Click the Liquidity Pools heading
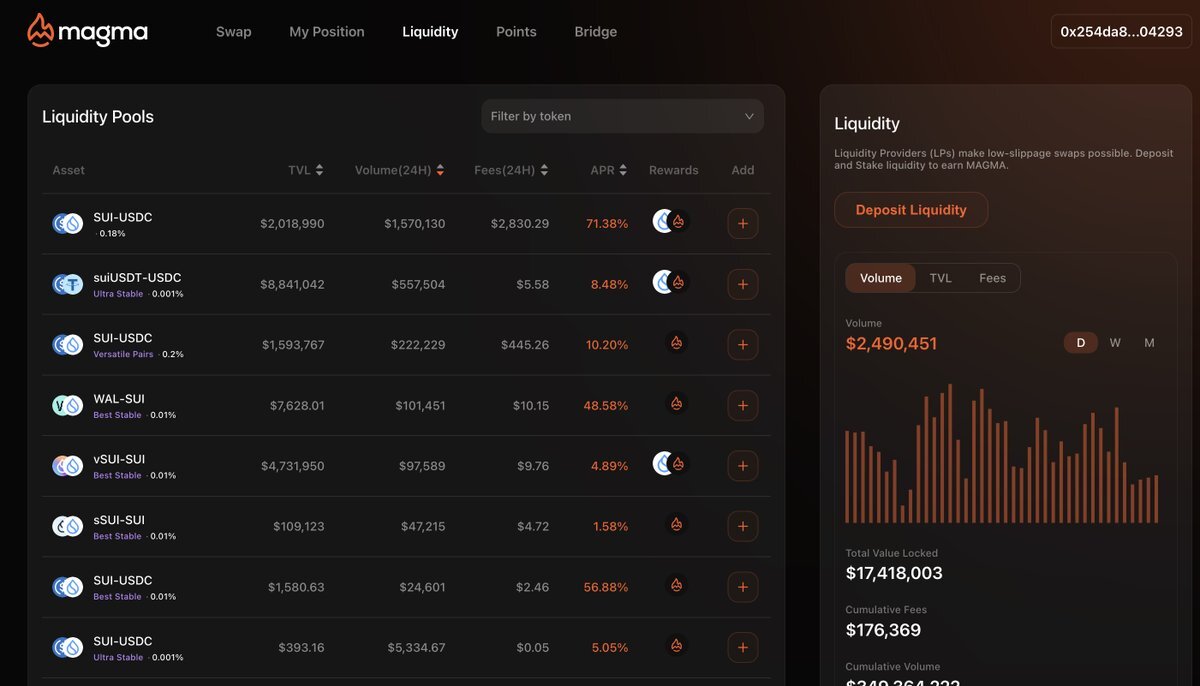 (98, 117)
